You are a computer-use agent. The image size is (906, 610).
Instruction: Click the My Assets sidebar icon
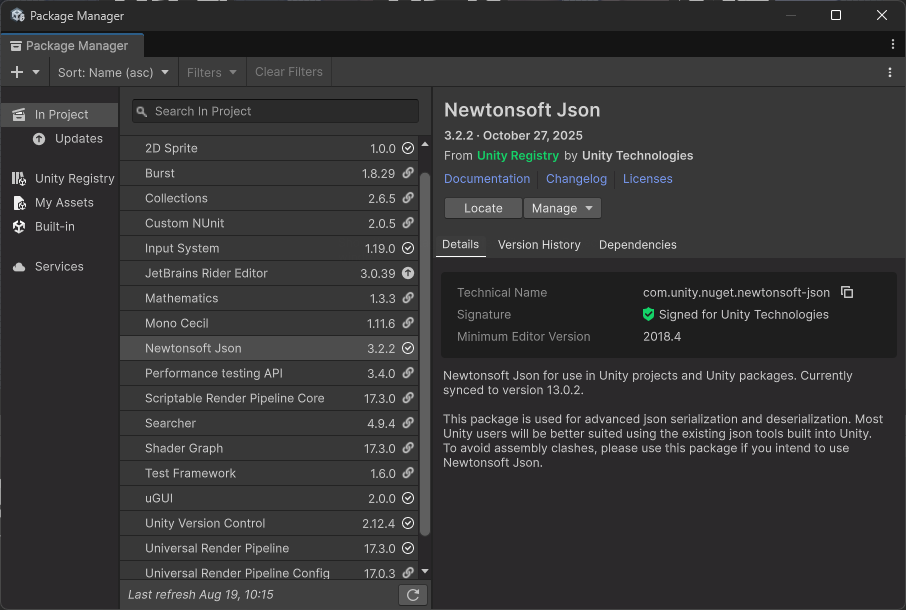click(x=19, y=203)
